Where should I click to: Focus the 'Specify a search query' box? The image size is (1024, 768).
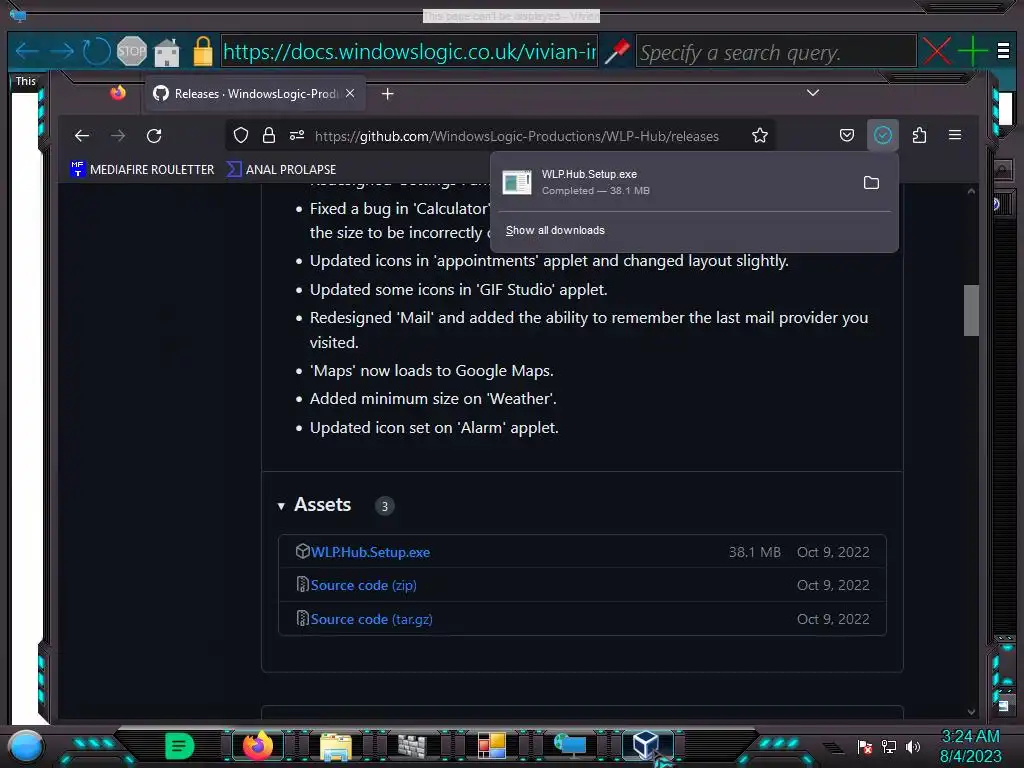775,52
